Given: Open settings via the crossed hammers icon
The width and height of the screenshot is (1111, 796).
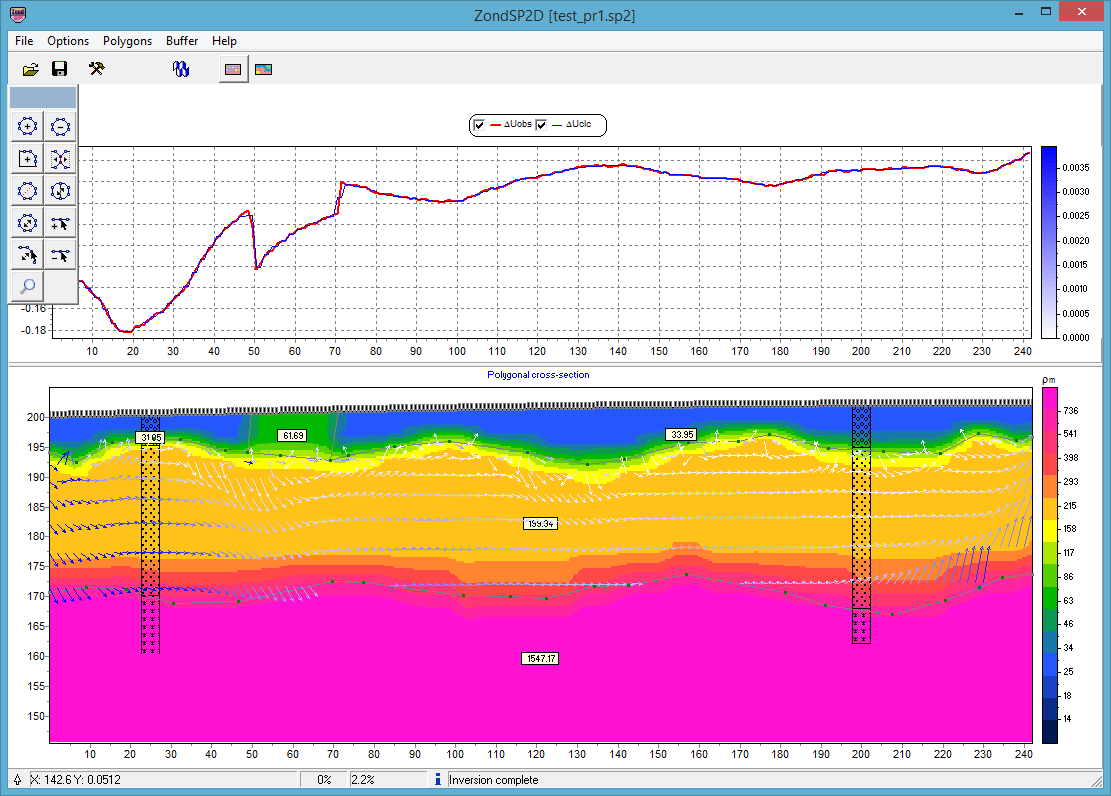Looking at the screenshot, I should [97, 69].
